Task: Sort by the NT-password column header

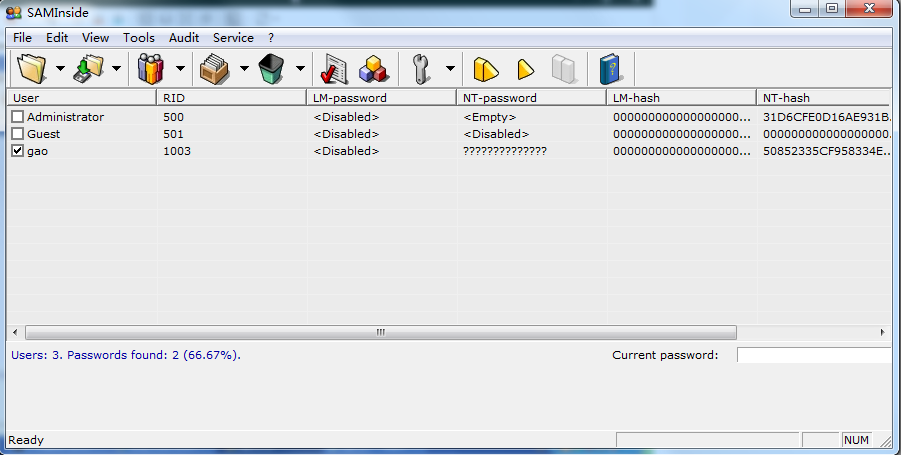Action: point(532,98)
